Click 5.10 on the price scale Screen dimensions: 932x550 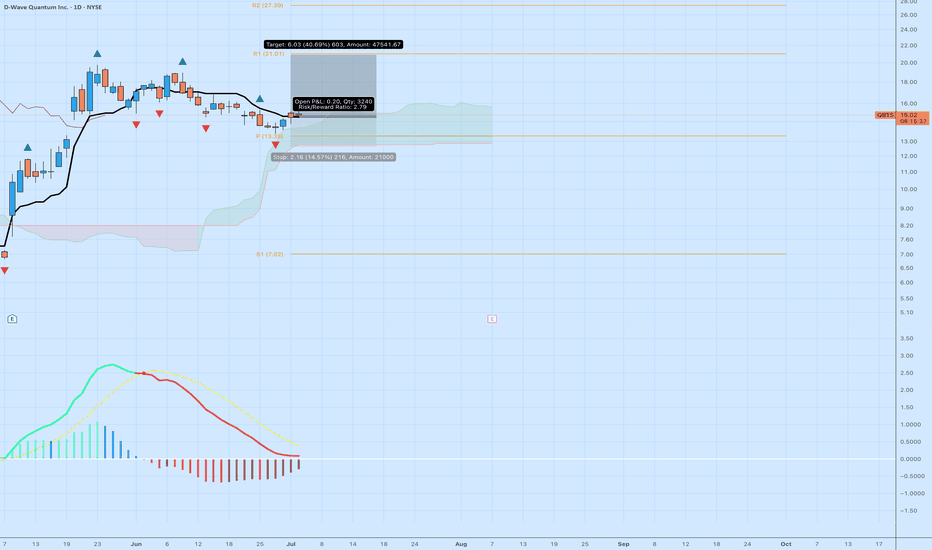pyautogui.click(x=907, y=312)
